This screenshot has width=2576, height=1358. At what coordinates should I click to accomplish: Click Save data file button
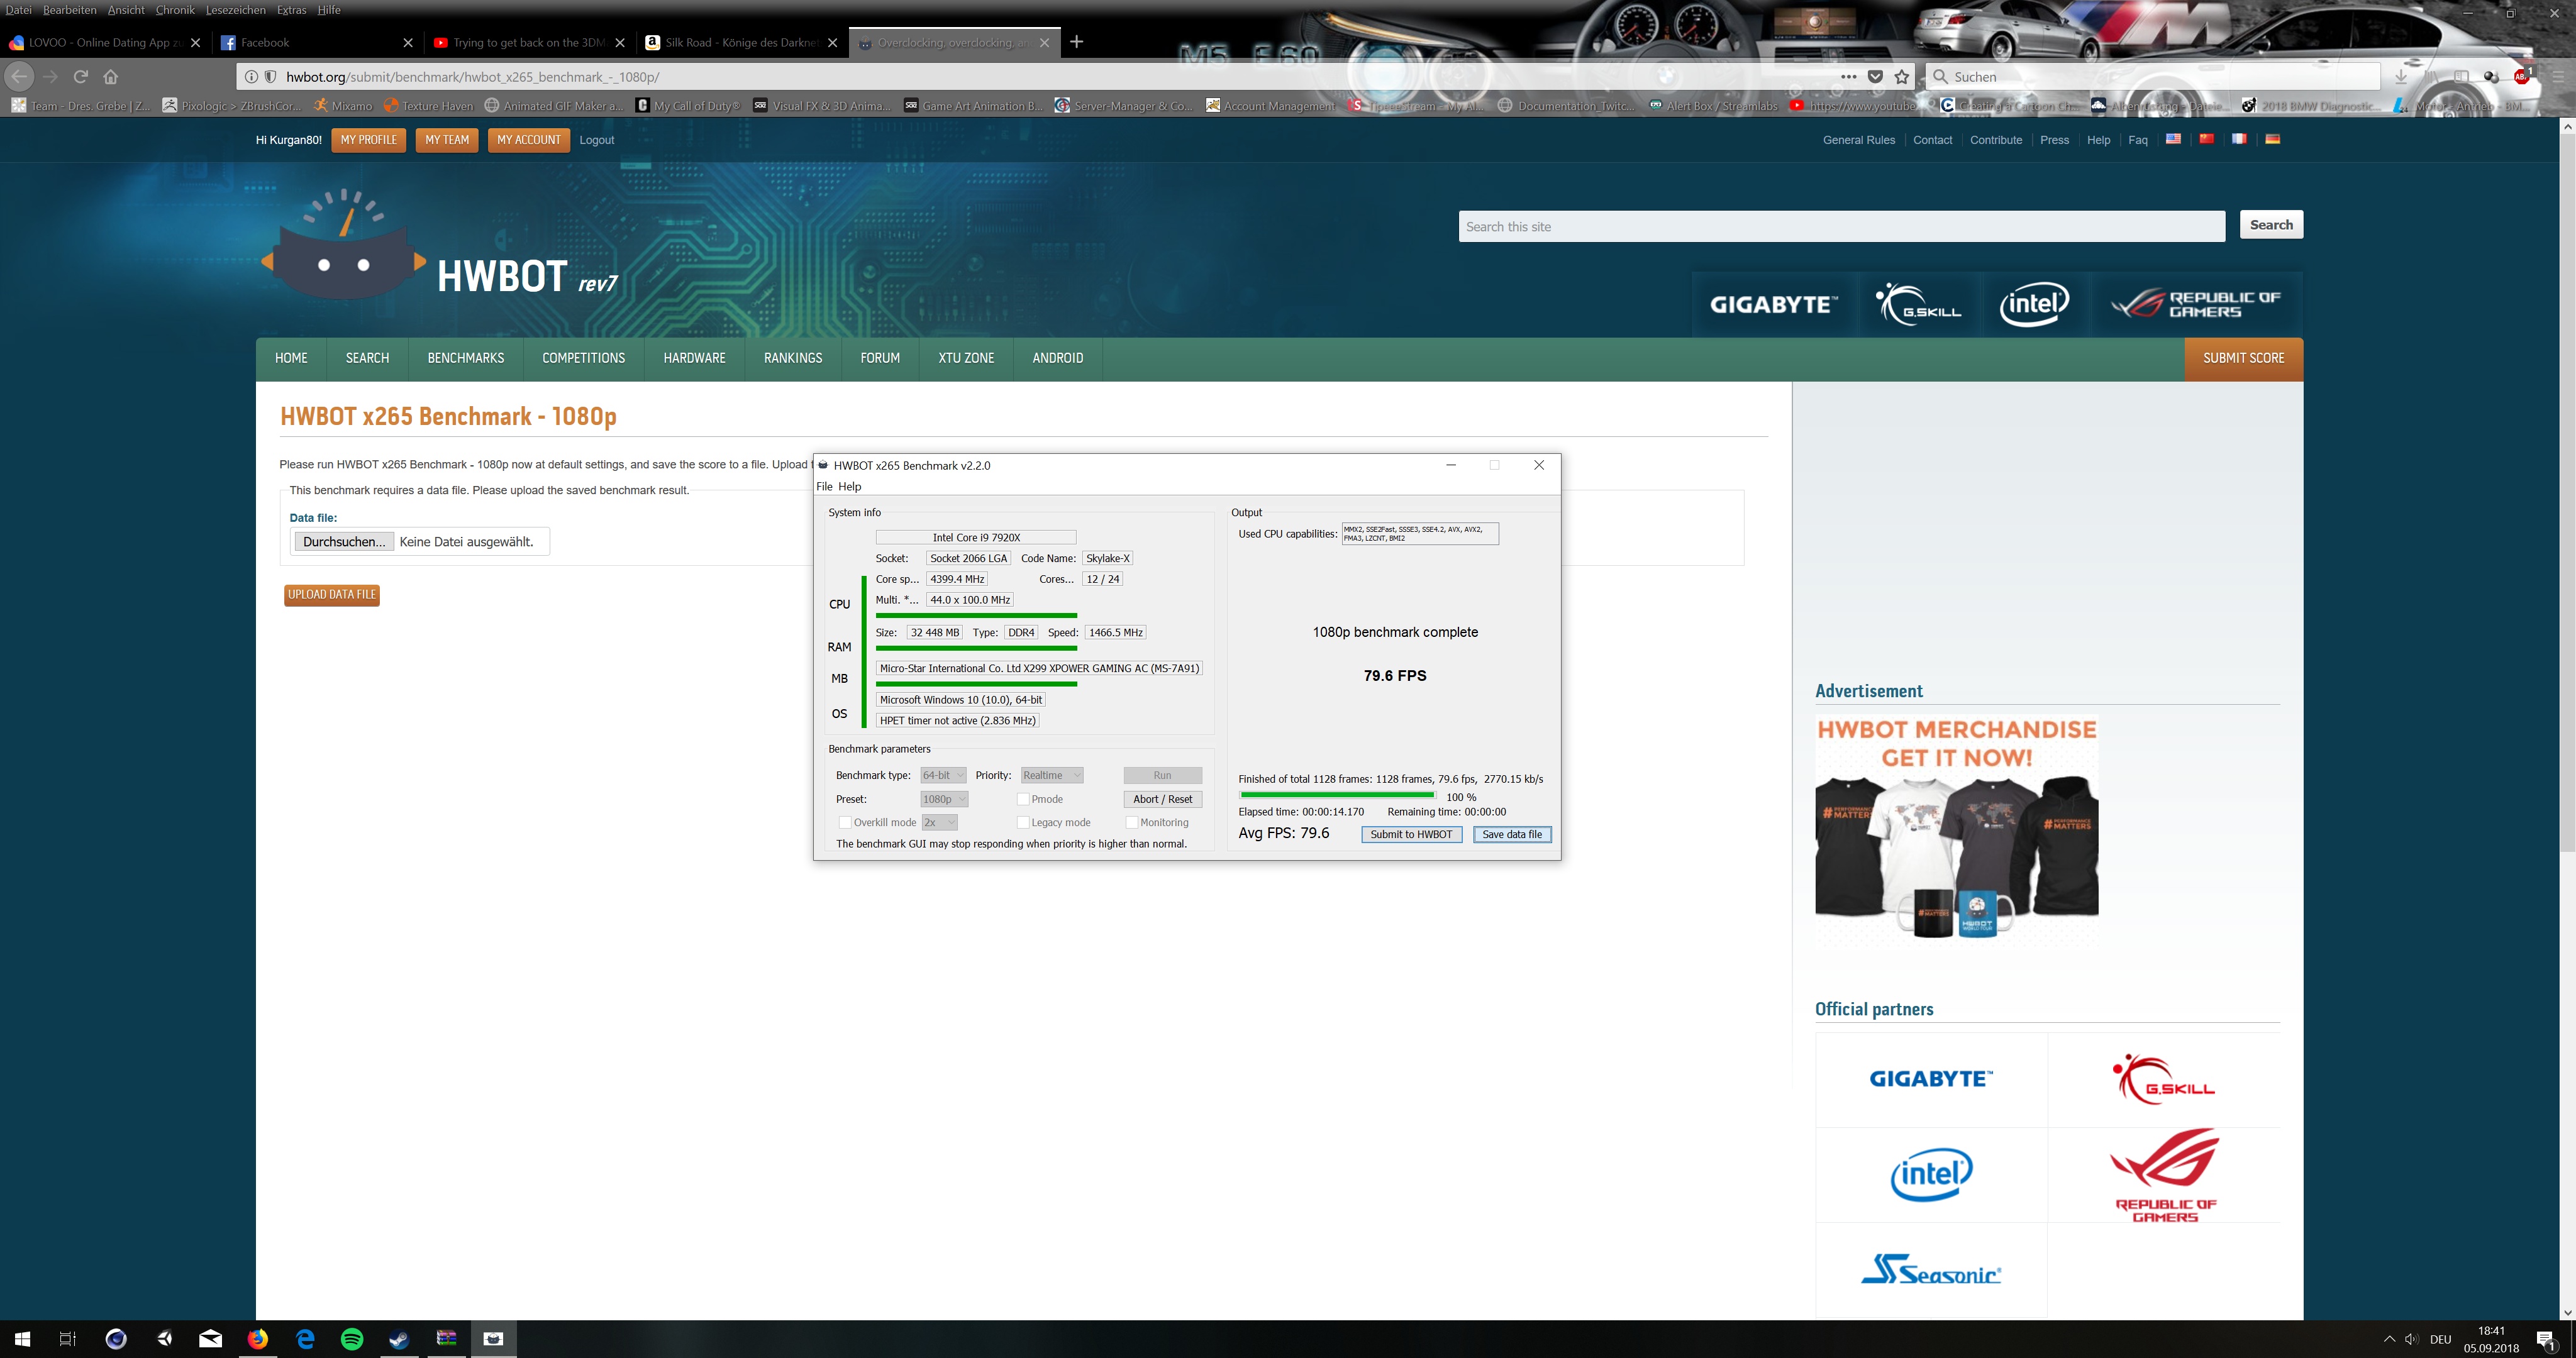(x=1512, y=834)
